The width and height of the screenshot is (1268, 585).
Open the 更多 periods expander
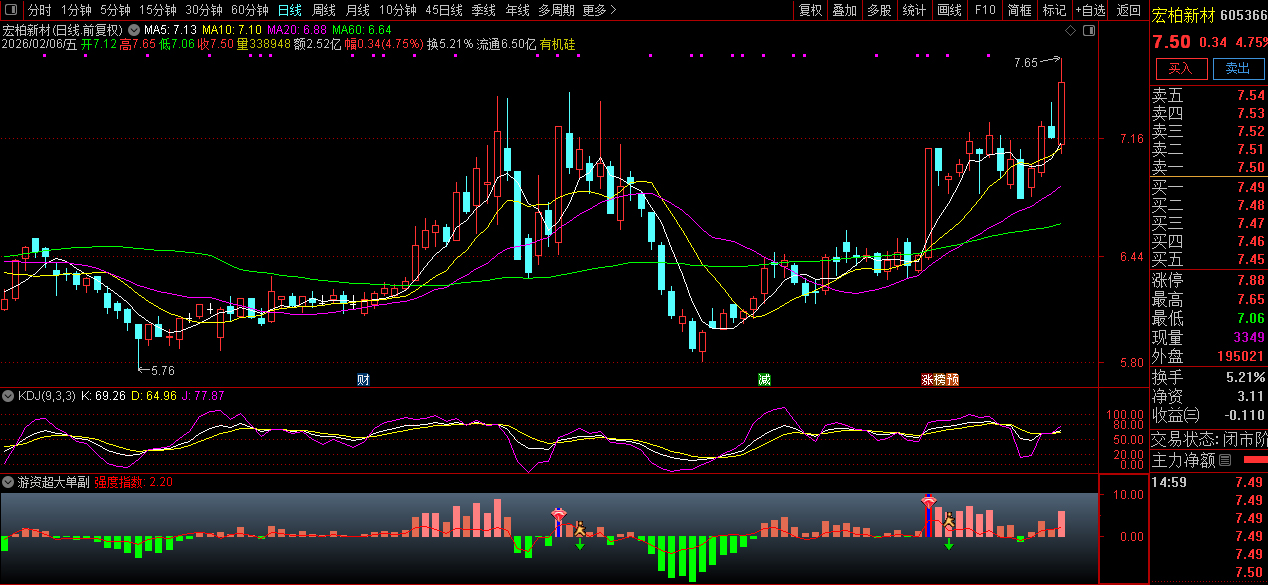click(598, 10)
